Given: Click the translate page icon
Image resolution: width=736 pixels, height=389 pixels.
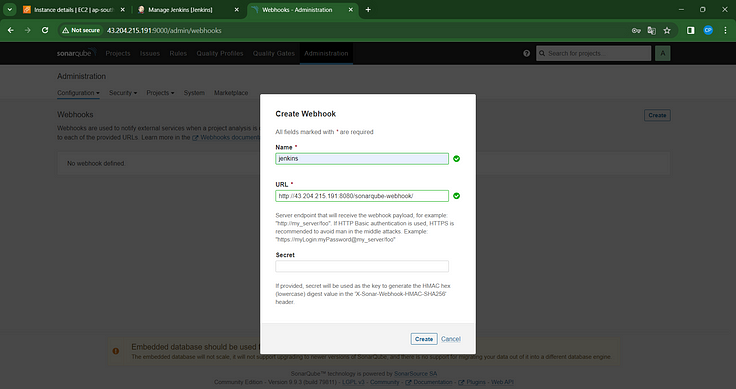Looking at the screenshot, I should pyautogui.click(x=652, y=31).
